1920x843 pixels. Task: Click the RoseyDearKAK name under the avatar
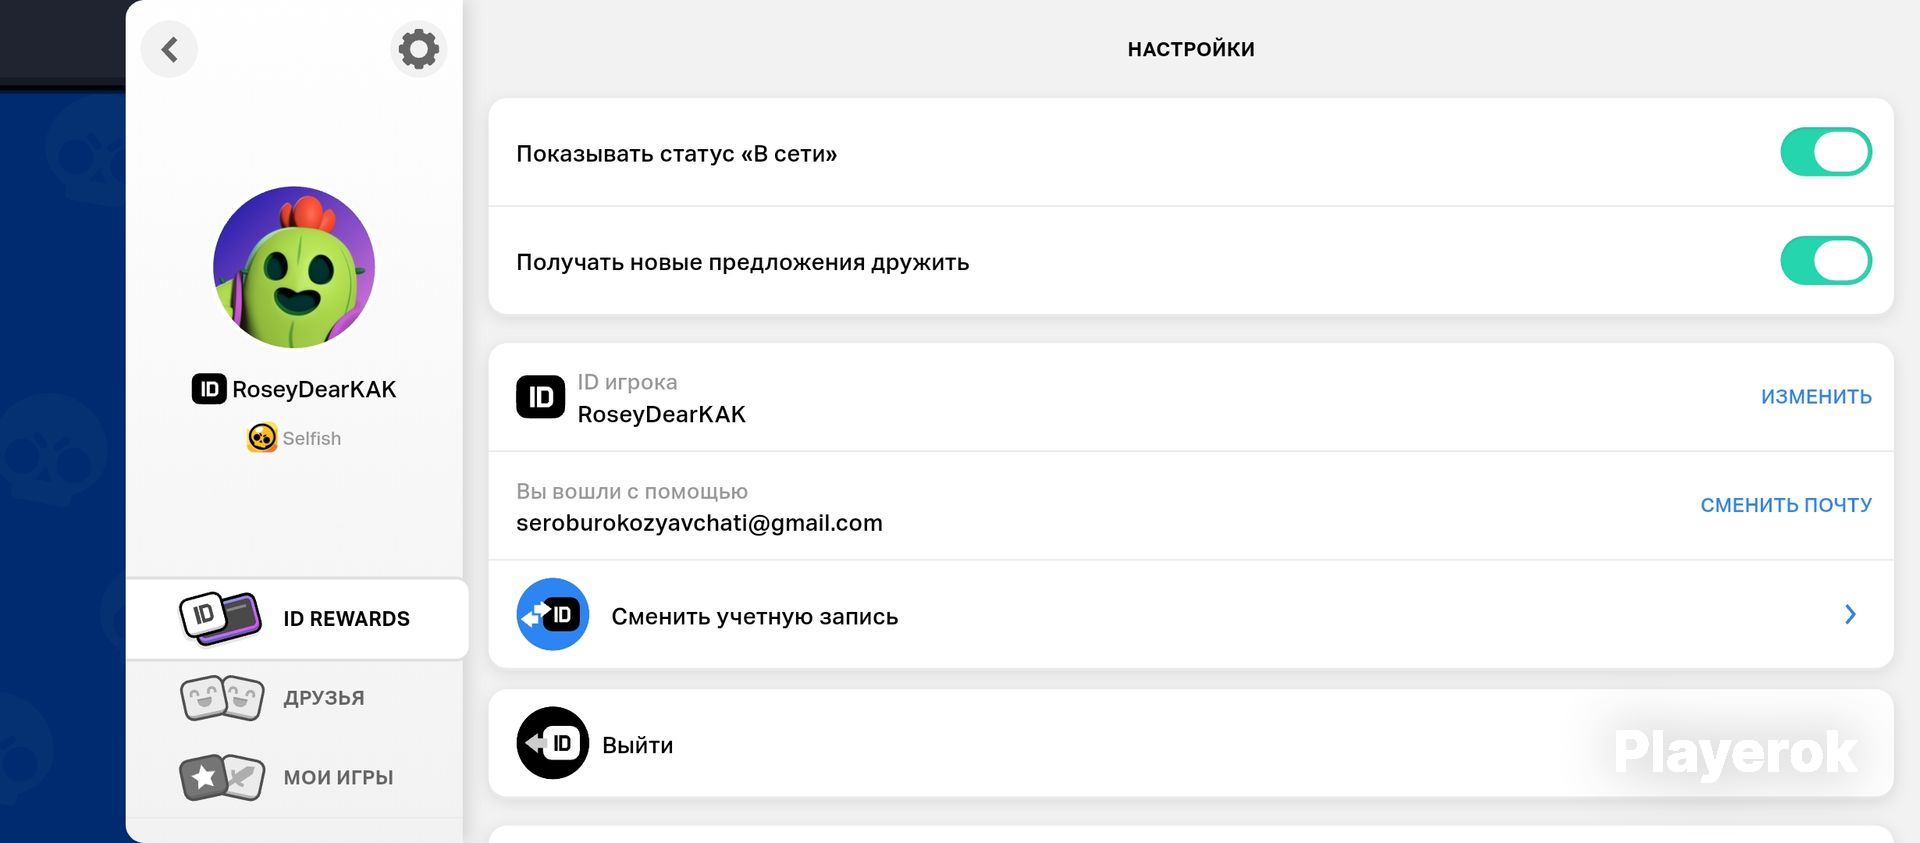click(x=314, y=389)
